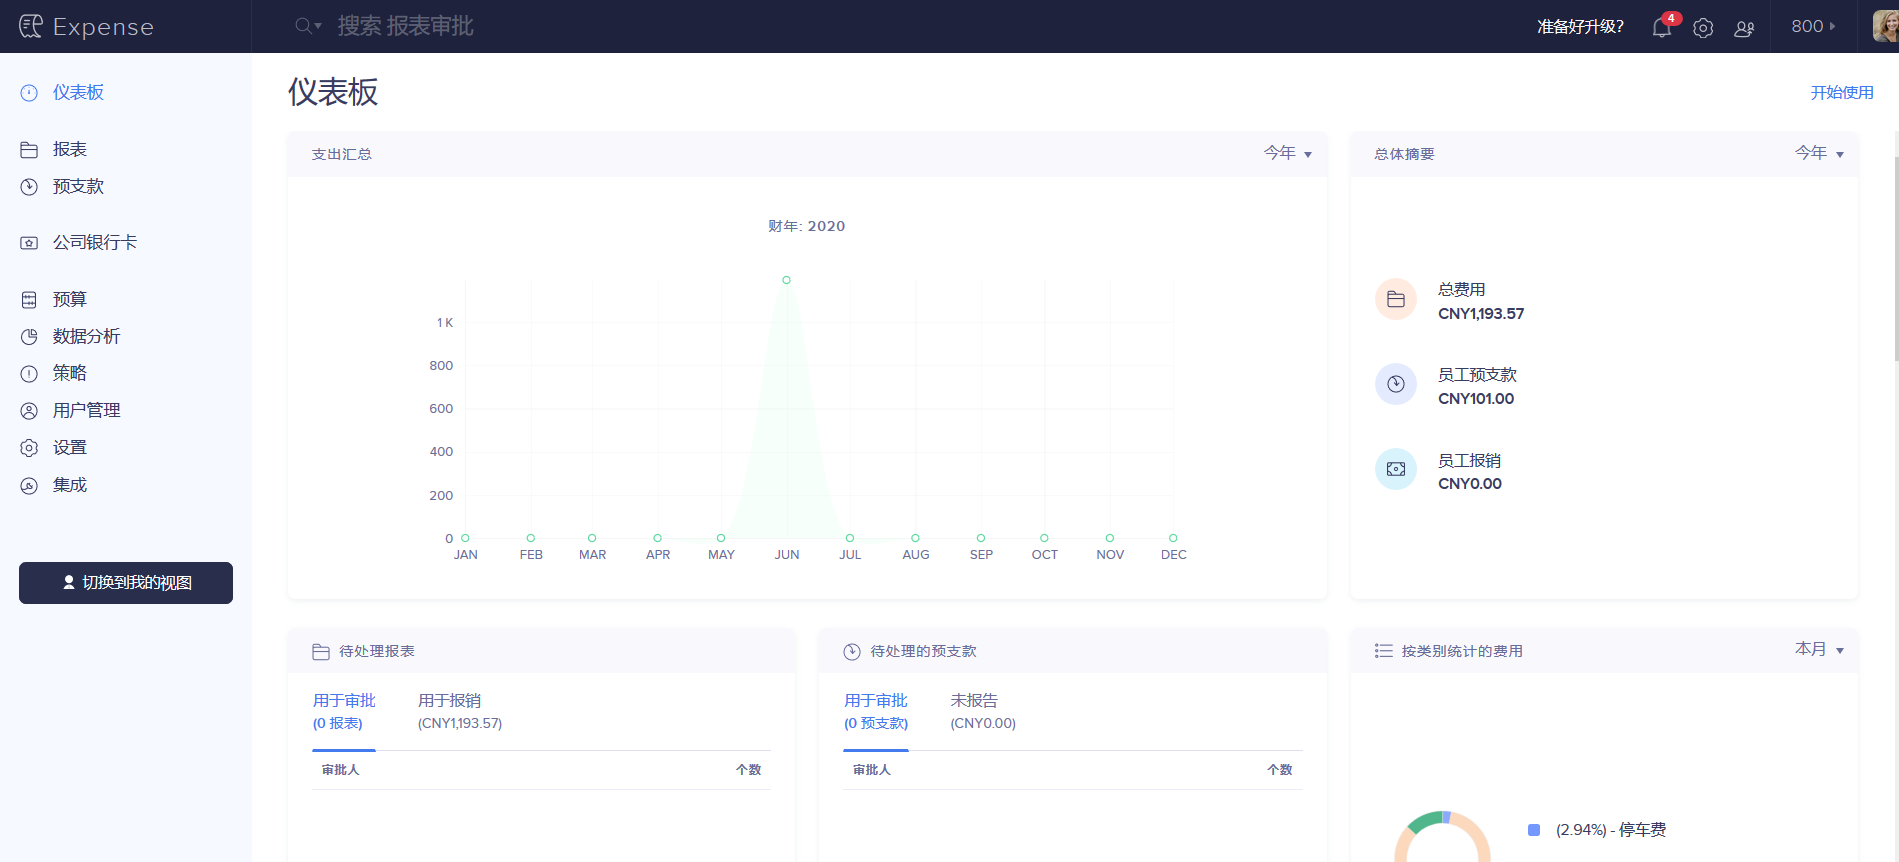Go to 数据分析 in the sidebar
This screenshot has width=1899, height=862.
pyautogui.click(x=86, y=336)
